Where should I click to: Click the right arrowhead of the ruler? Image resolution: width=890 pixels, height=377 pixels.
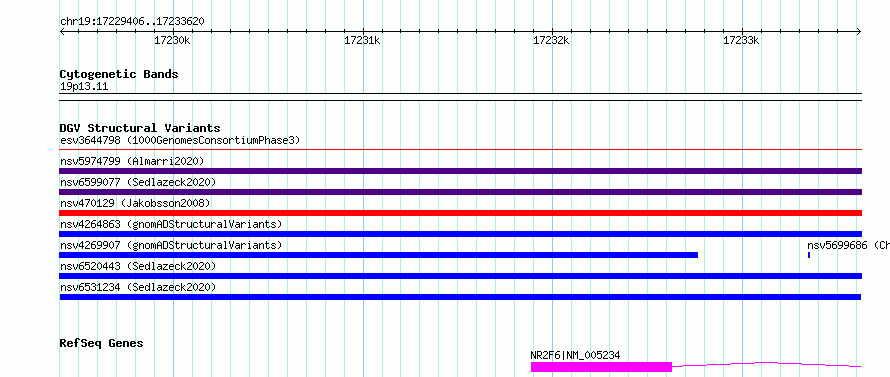(x=859, y=32)
